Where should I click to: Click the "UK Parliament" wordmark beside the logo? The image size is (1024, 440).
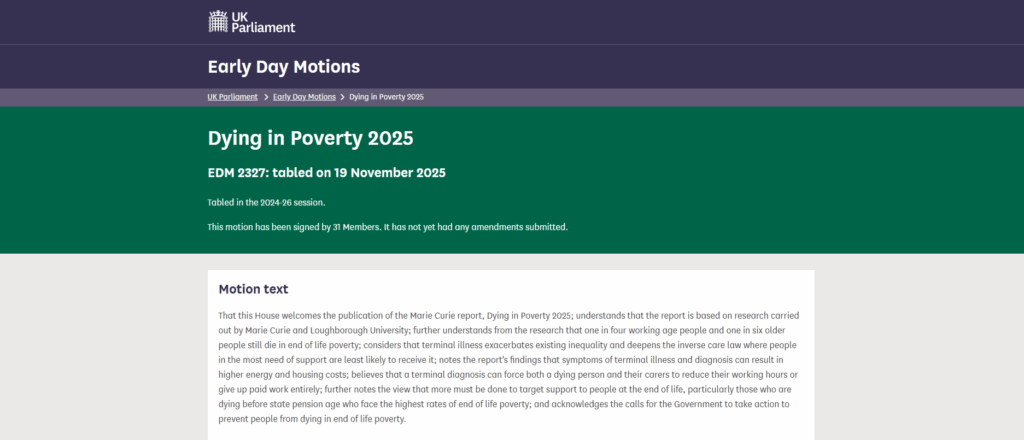[x=265, y=21]
